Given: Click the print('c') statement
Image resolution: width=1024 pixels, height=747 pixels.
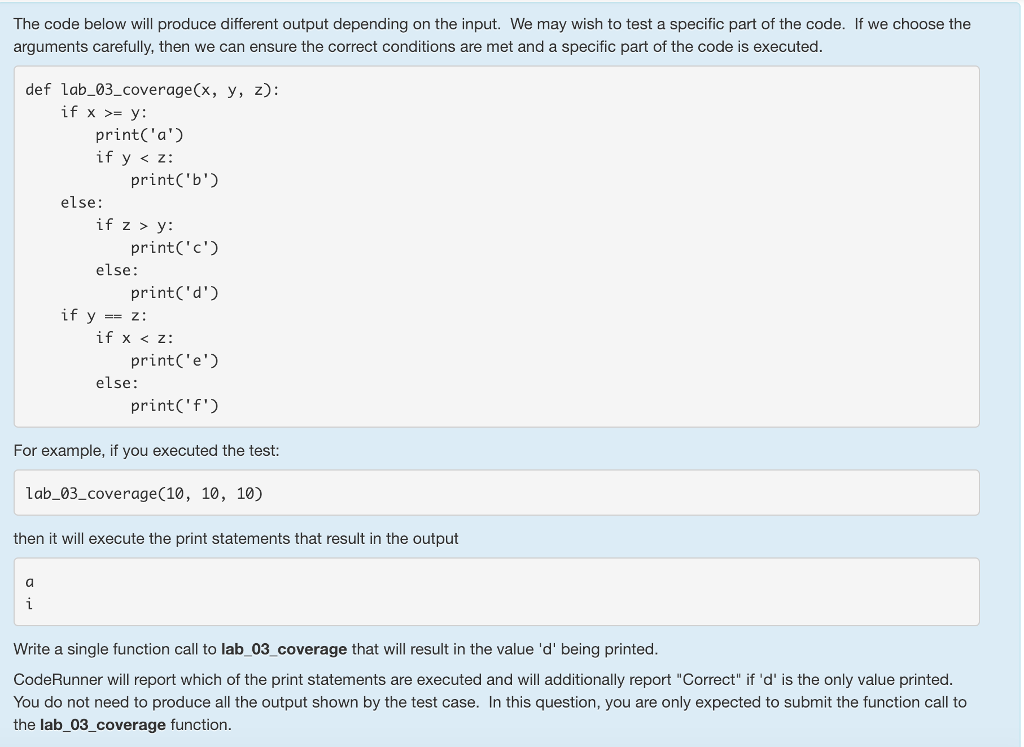Looking at the screenshot, I should (174, 247).
